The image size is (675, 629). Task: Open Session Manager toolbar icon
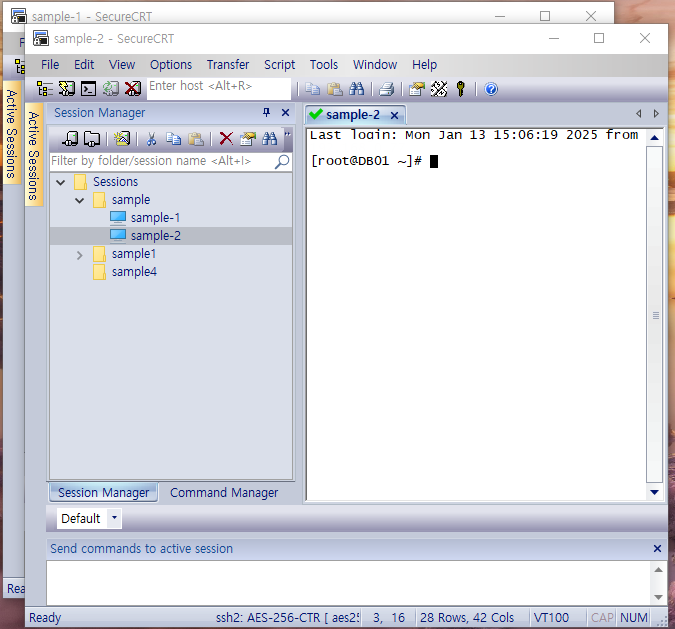[44, 89]
